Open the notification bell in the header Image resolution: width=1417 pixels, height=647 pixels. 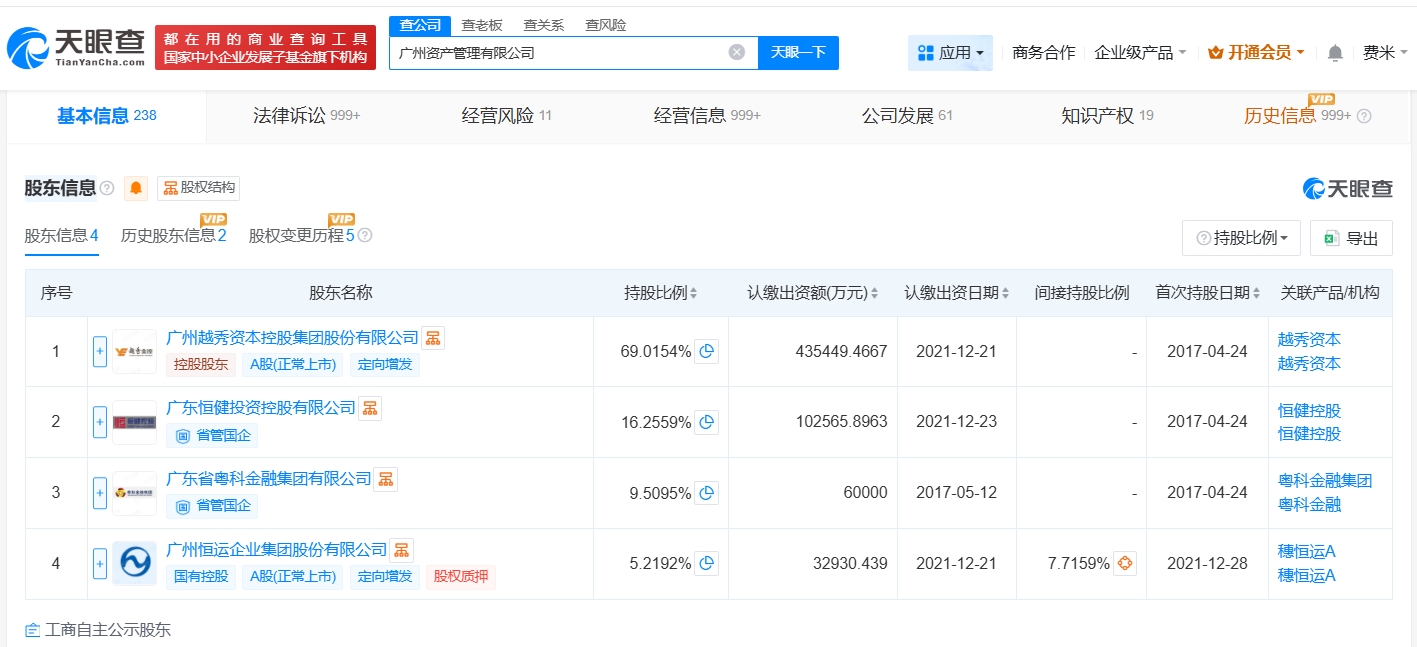pos(1335,53)
